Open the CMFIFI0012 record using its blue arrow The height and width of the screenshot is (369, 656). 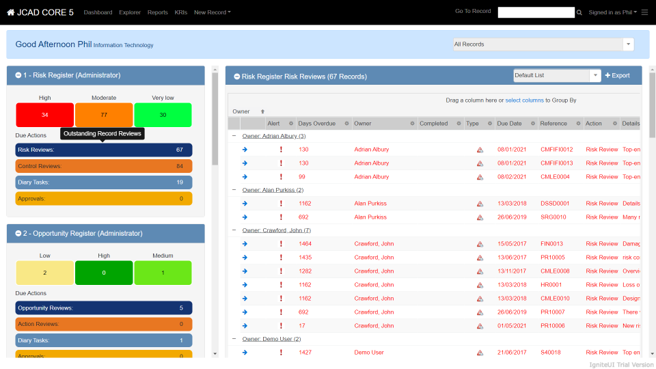coord(245,149)
